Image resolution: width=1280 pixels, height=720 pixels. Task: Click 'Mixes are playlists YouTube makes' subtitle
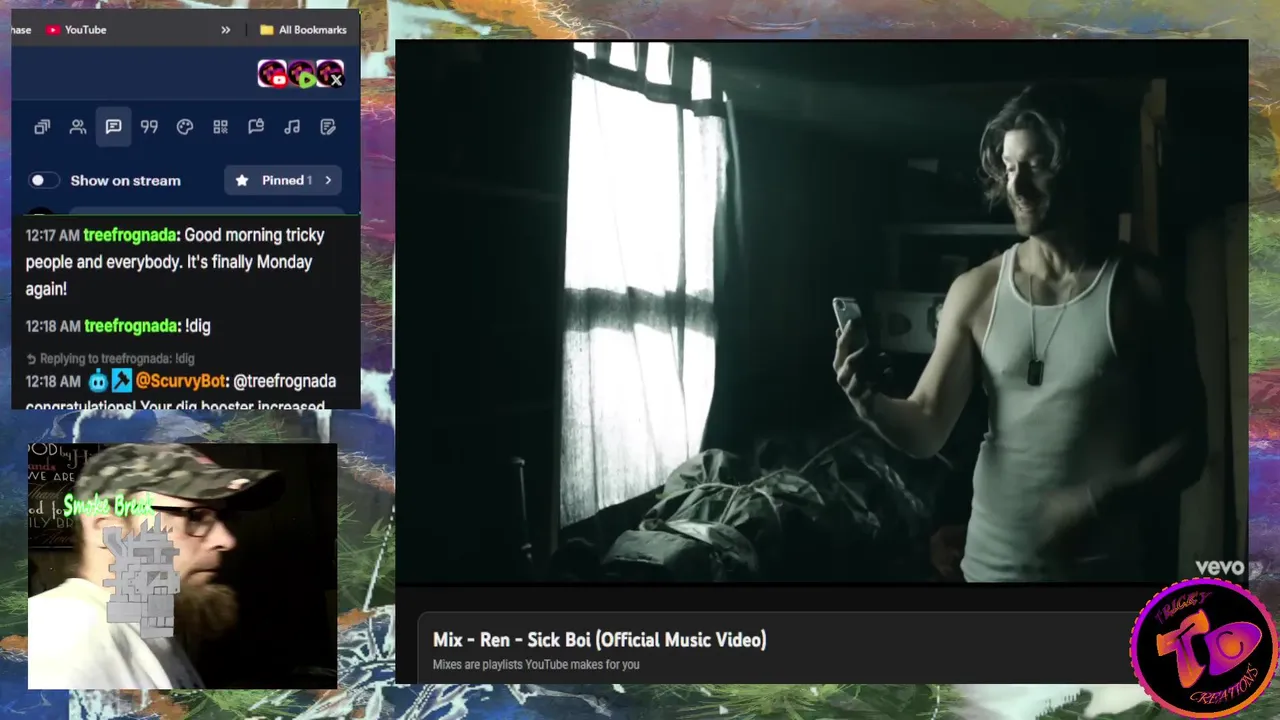coord(536,665)
